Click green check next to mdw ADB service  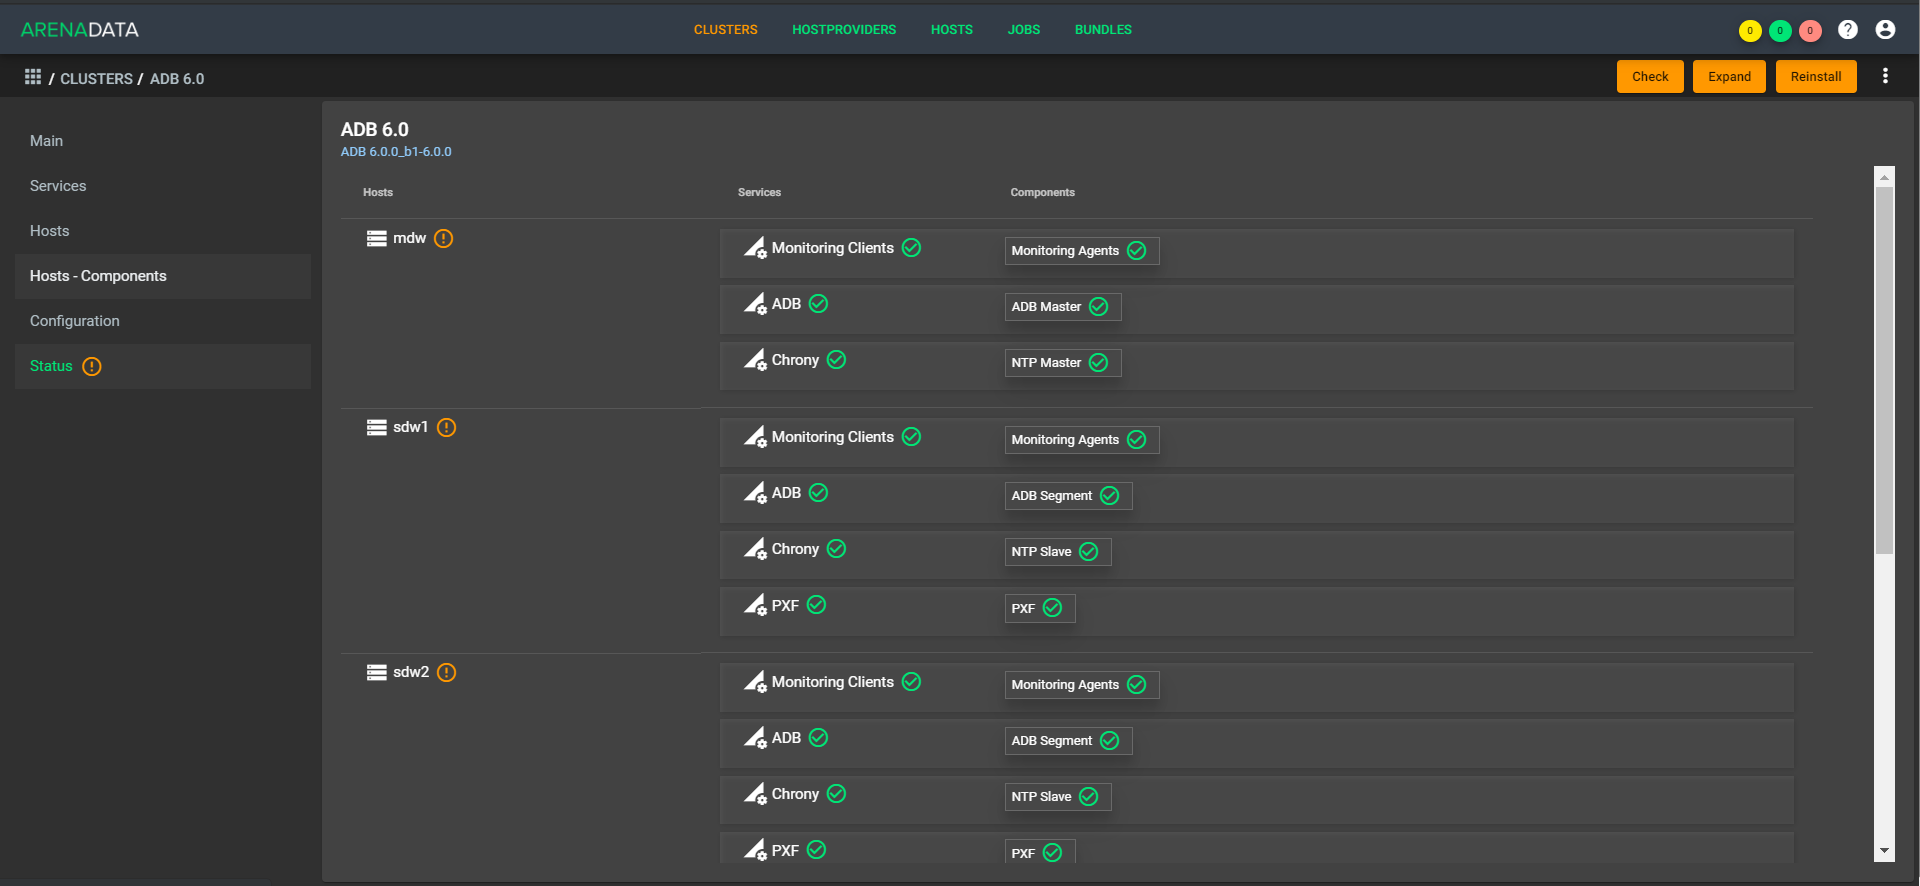coord(819,303)
